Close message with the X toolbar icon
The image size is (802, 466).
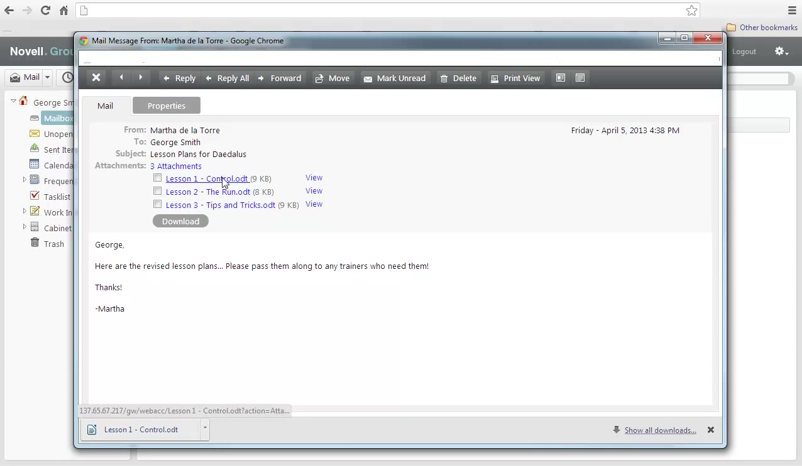(x=96, y=77)
